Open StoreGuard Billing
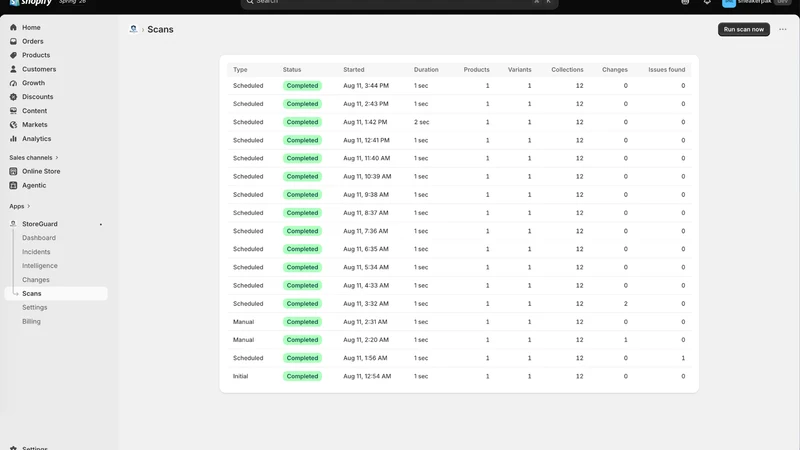Screen dimensions: 800x450 [31, 321]
